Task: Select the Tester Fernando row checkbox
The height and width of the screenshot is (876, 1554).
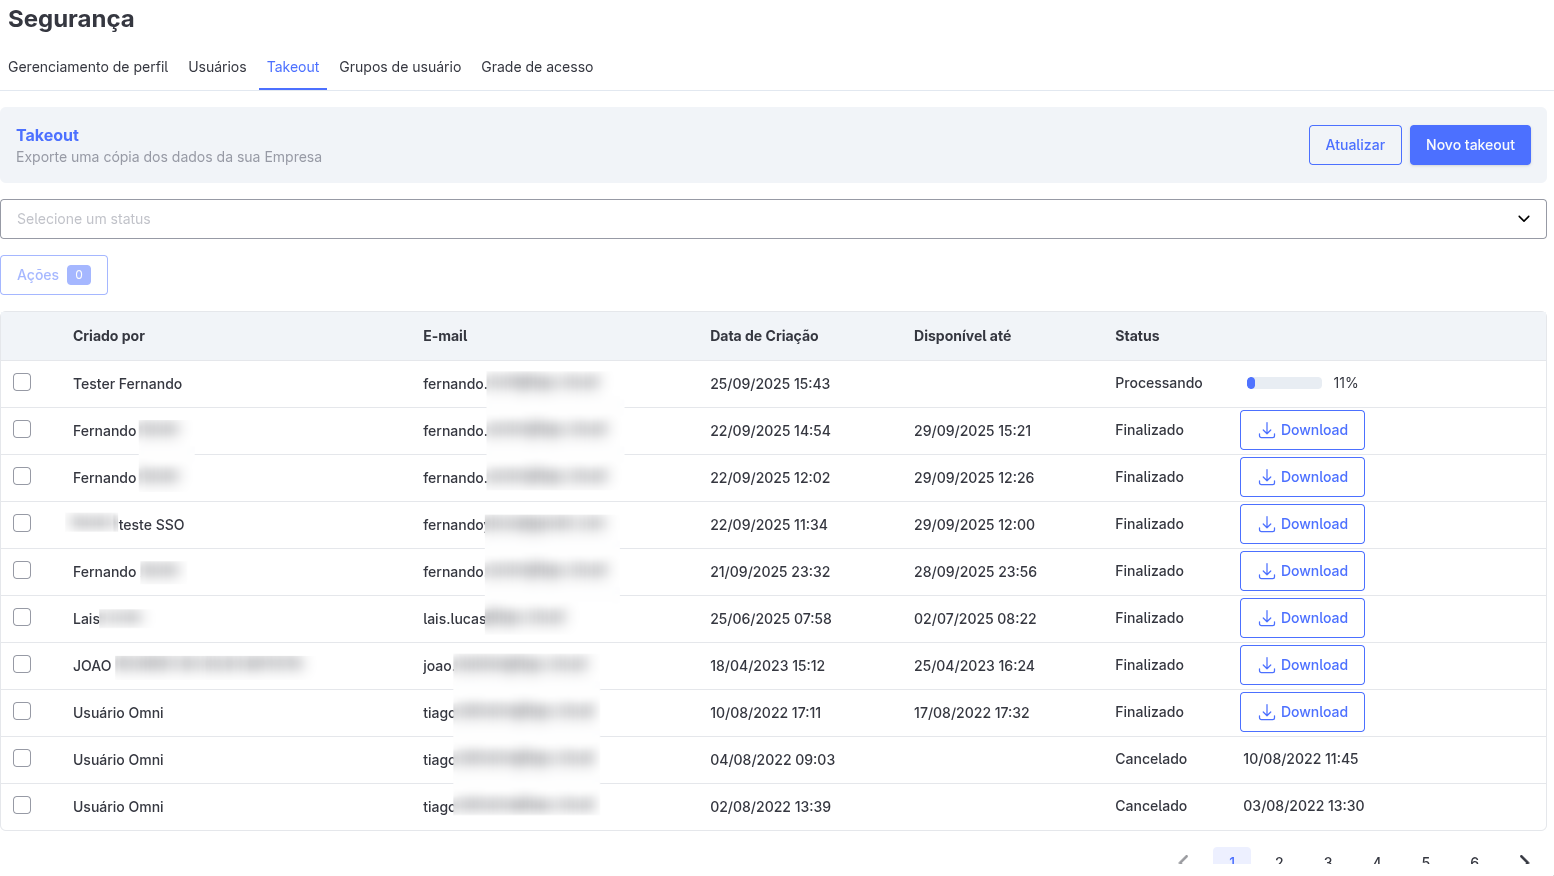Action: [22, 382]
